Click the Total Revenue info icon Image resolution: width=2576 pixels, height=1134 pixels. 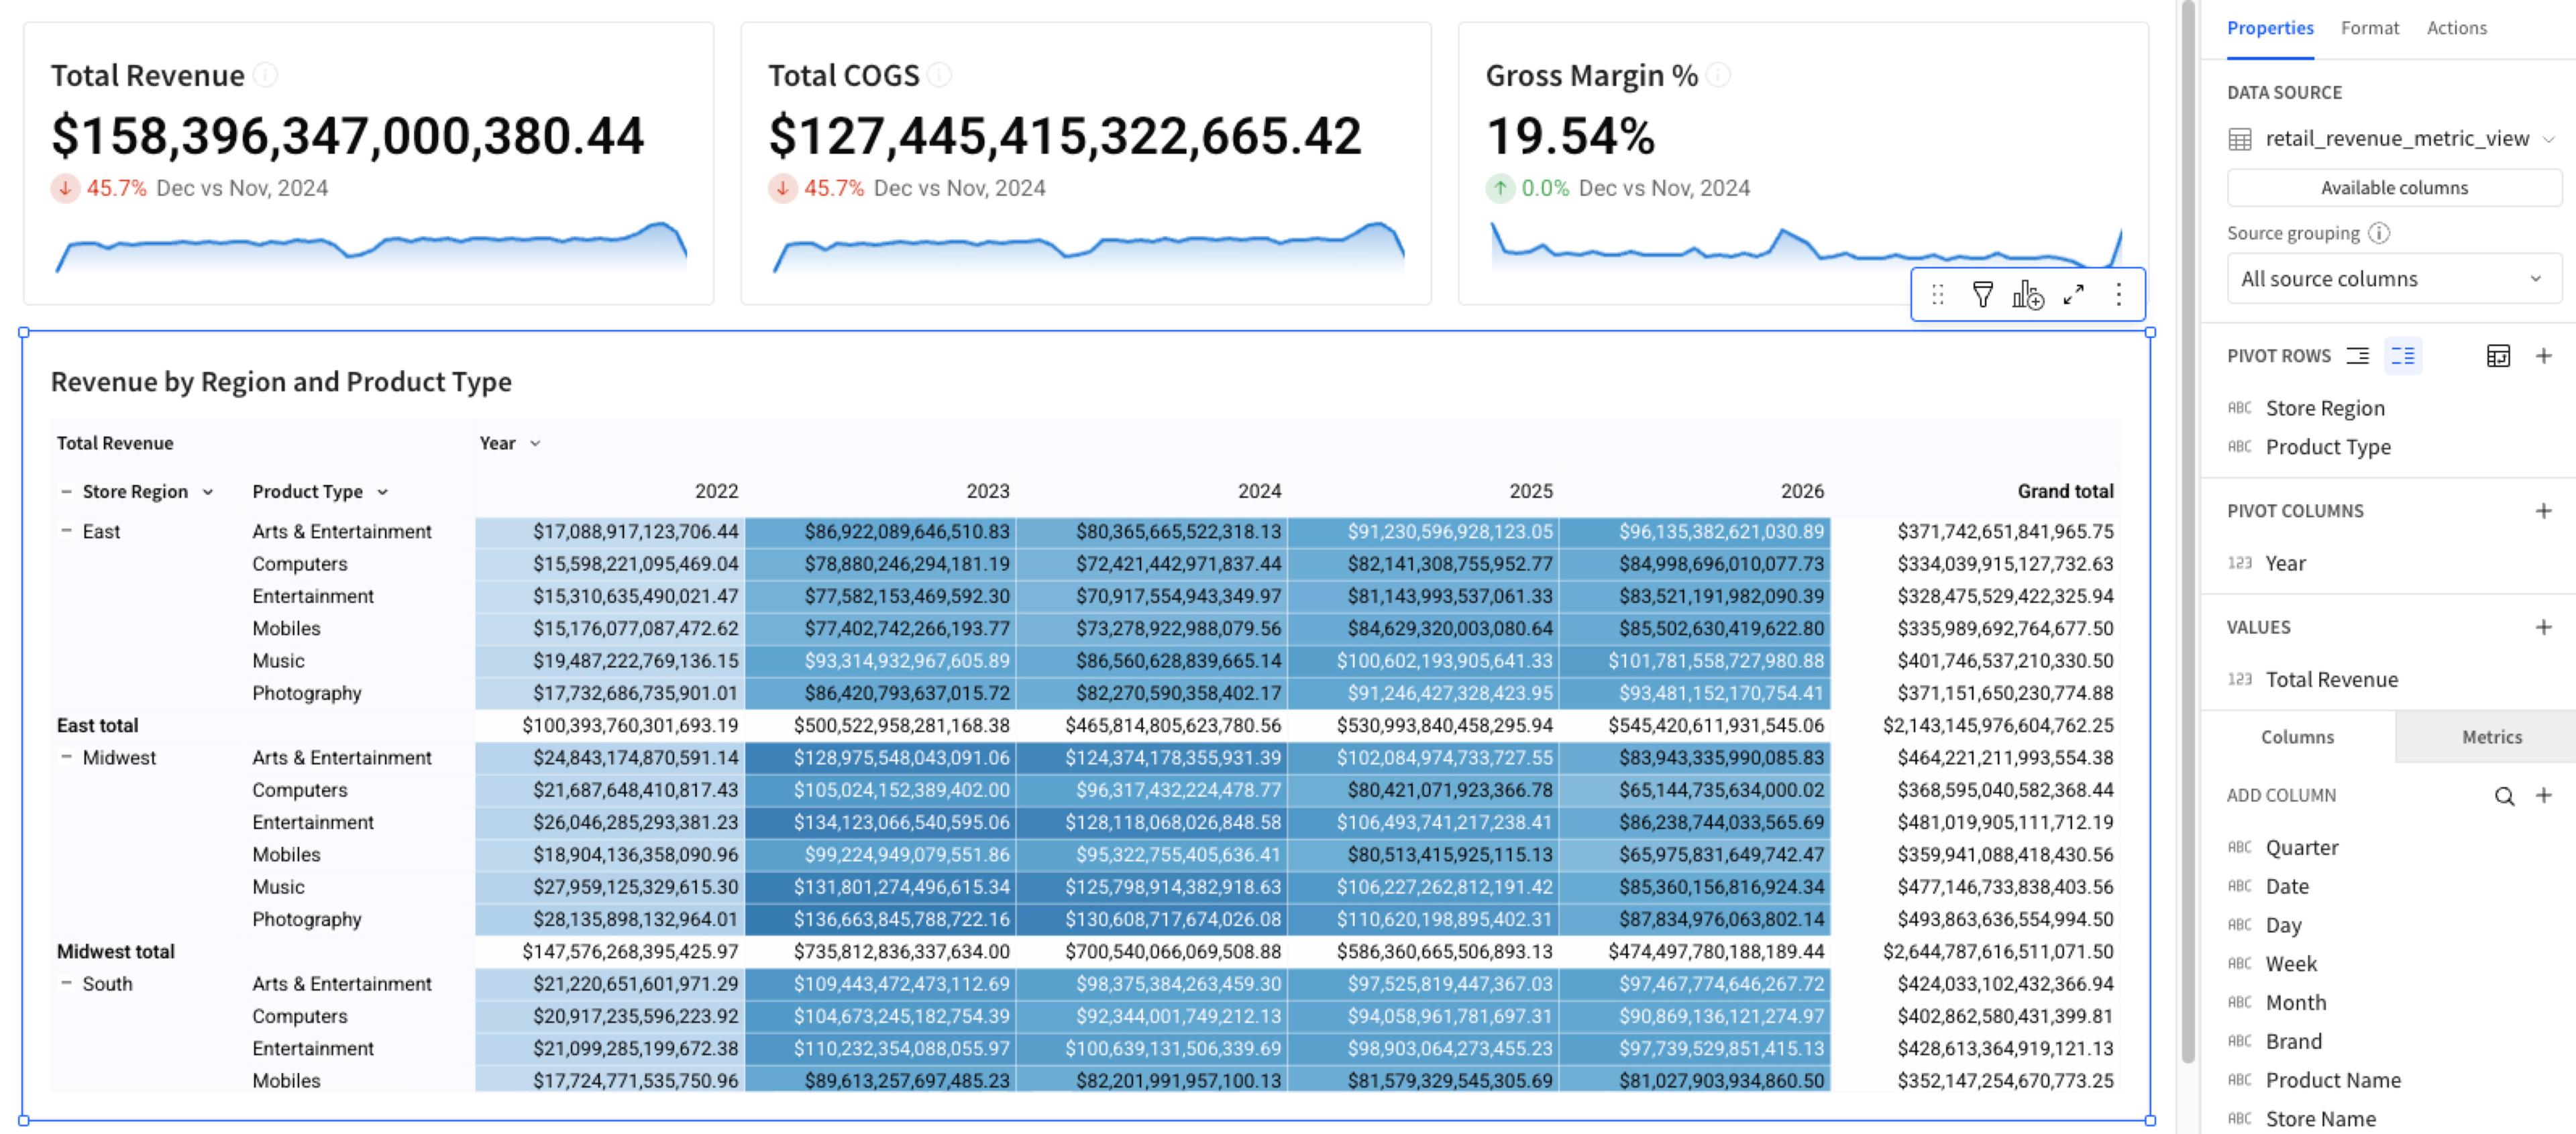[x=265, y=75]
